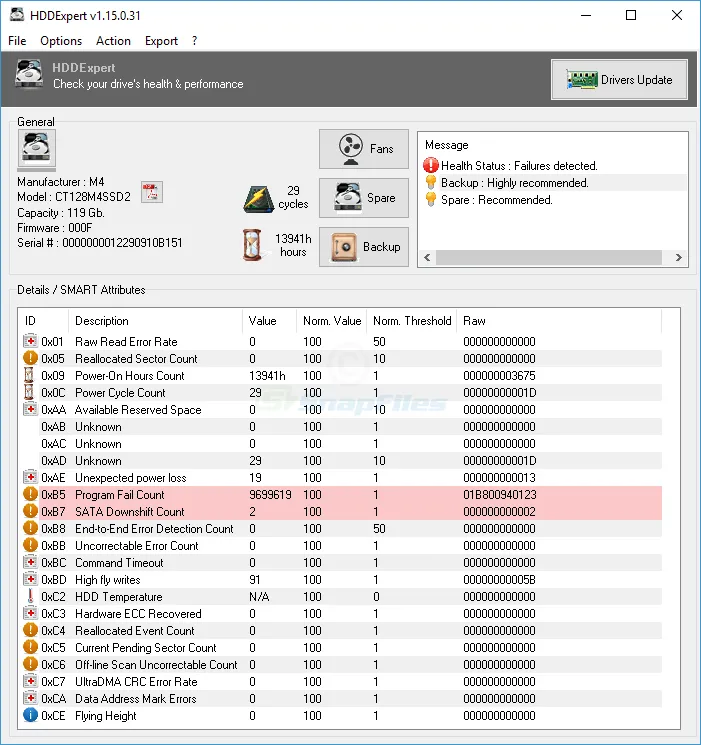Screen dimensions: 701x745
Task: Open the ? help menu
Action: pyautogui.click(x=194, y=41)
